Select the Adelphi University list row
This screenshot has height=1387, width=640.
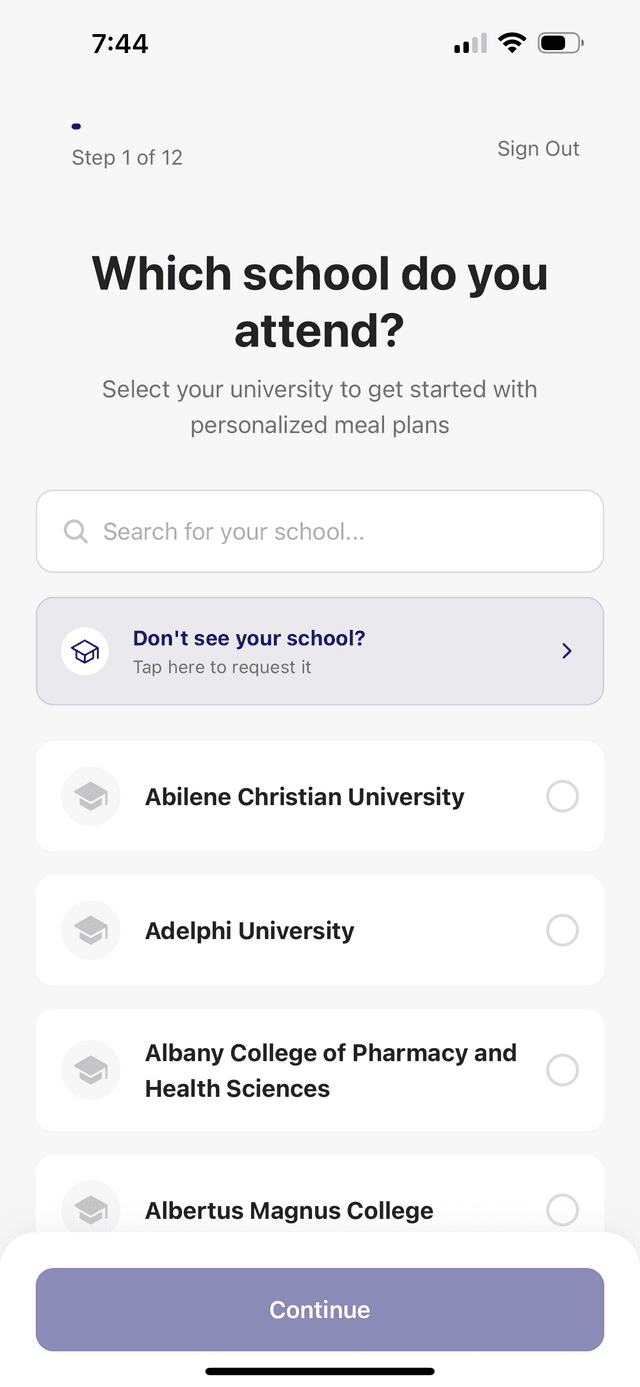coord(320,930)
